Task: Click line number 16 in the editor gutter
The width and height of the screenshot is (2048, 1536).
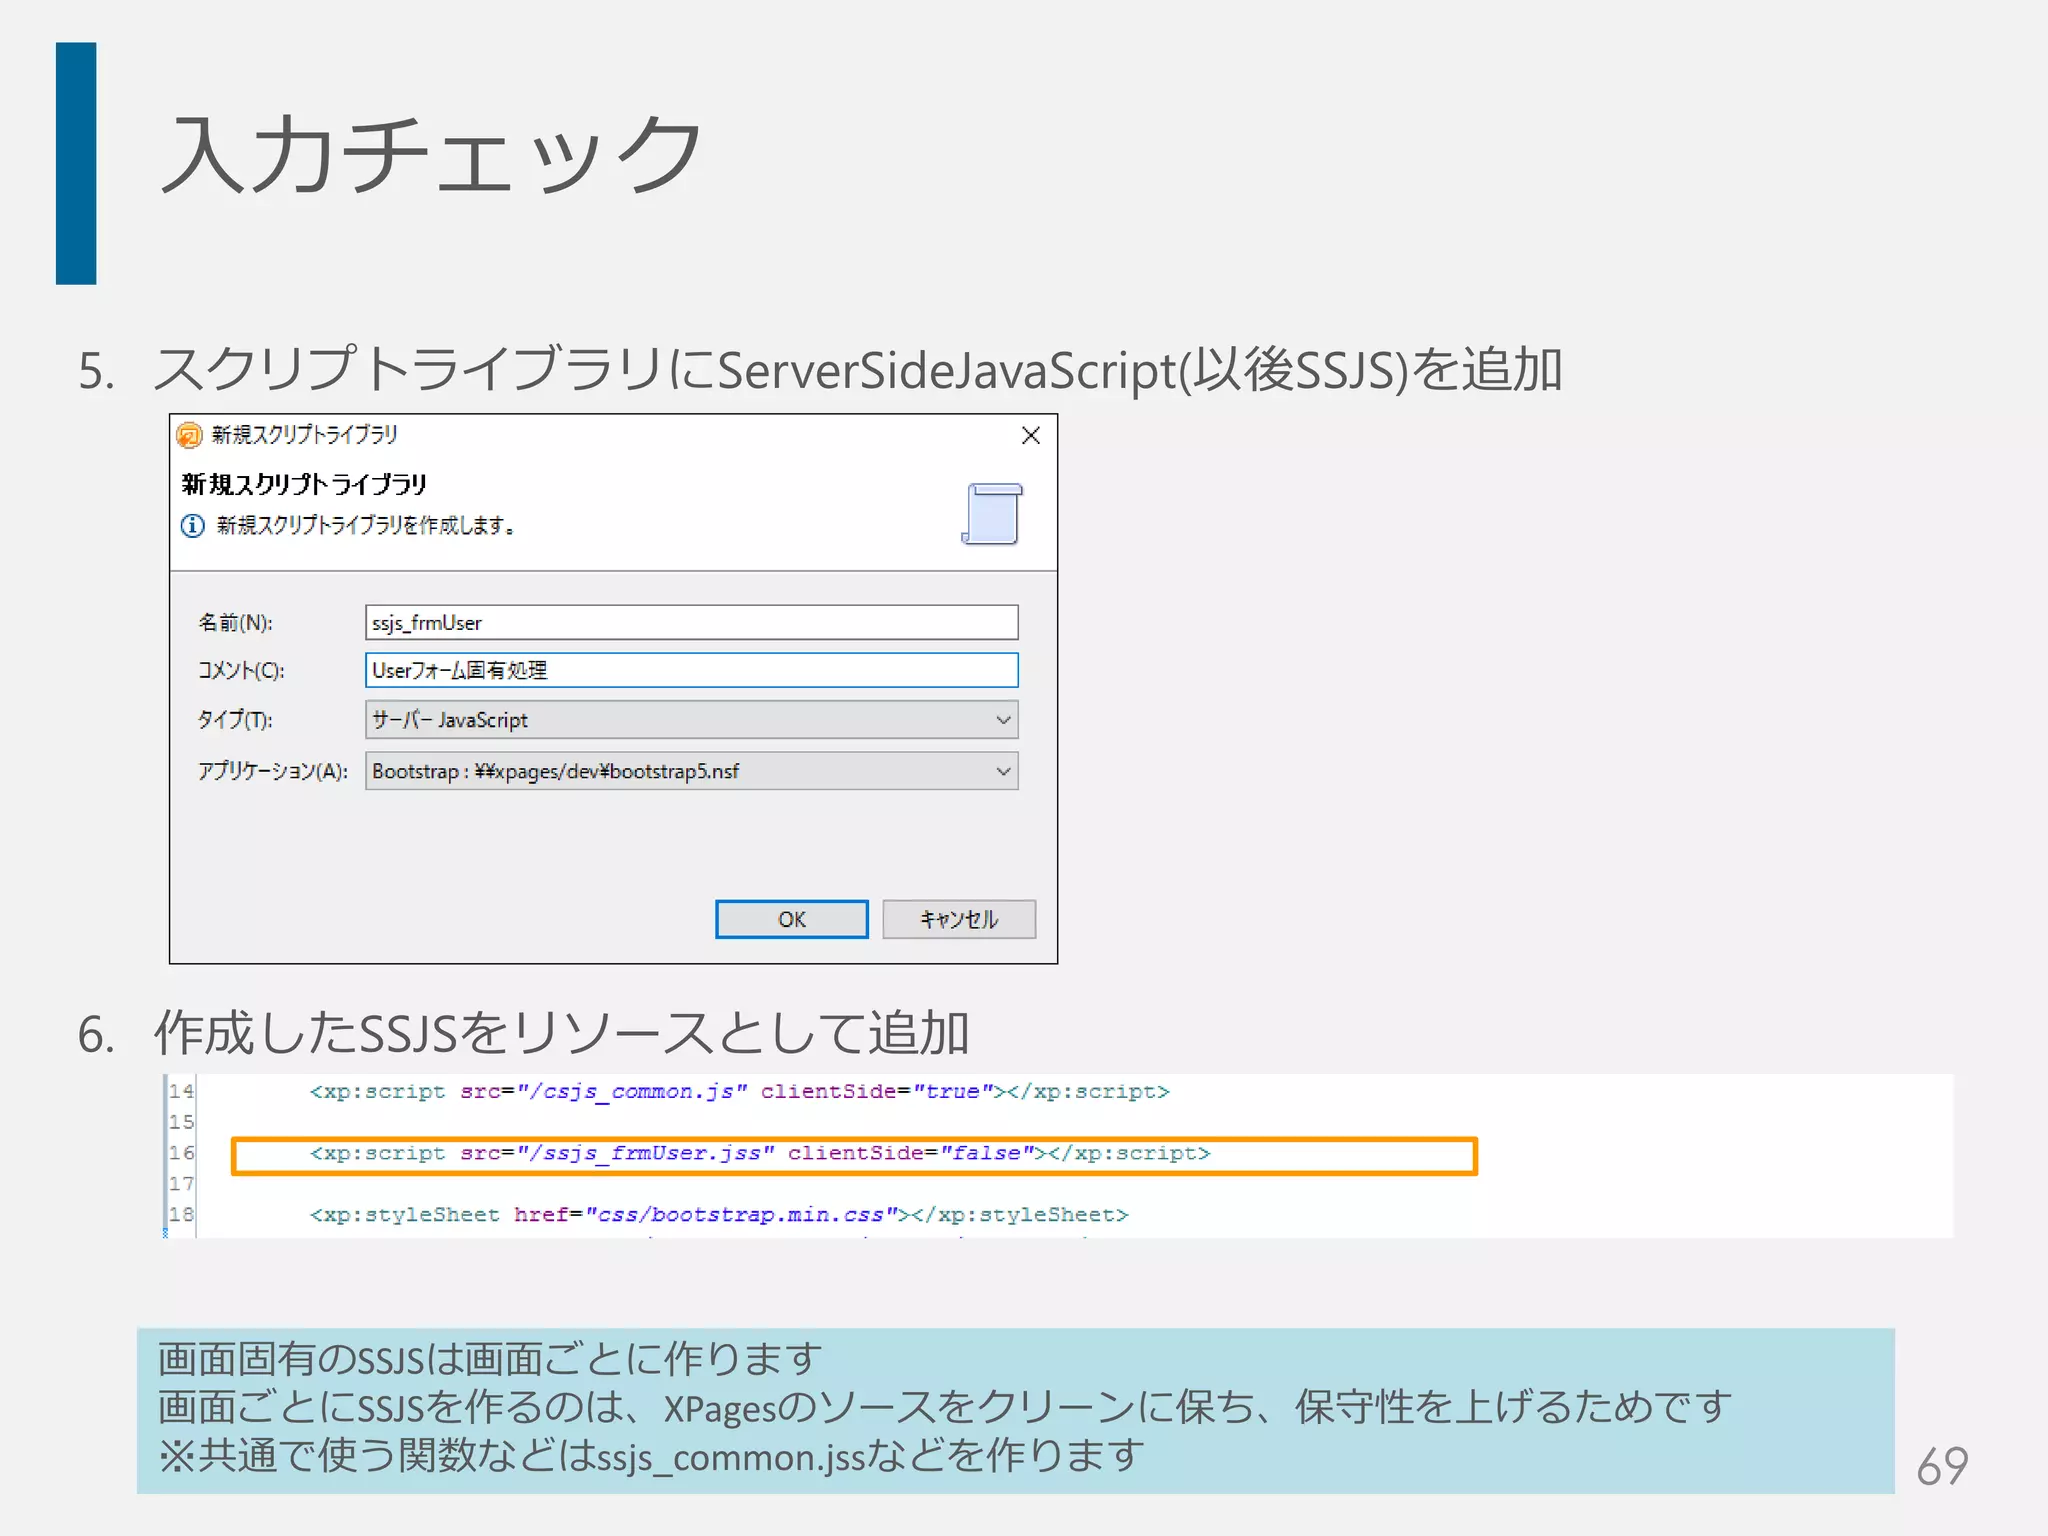Action: (x=181, y=1153)
